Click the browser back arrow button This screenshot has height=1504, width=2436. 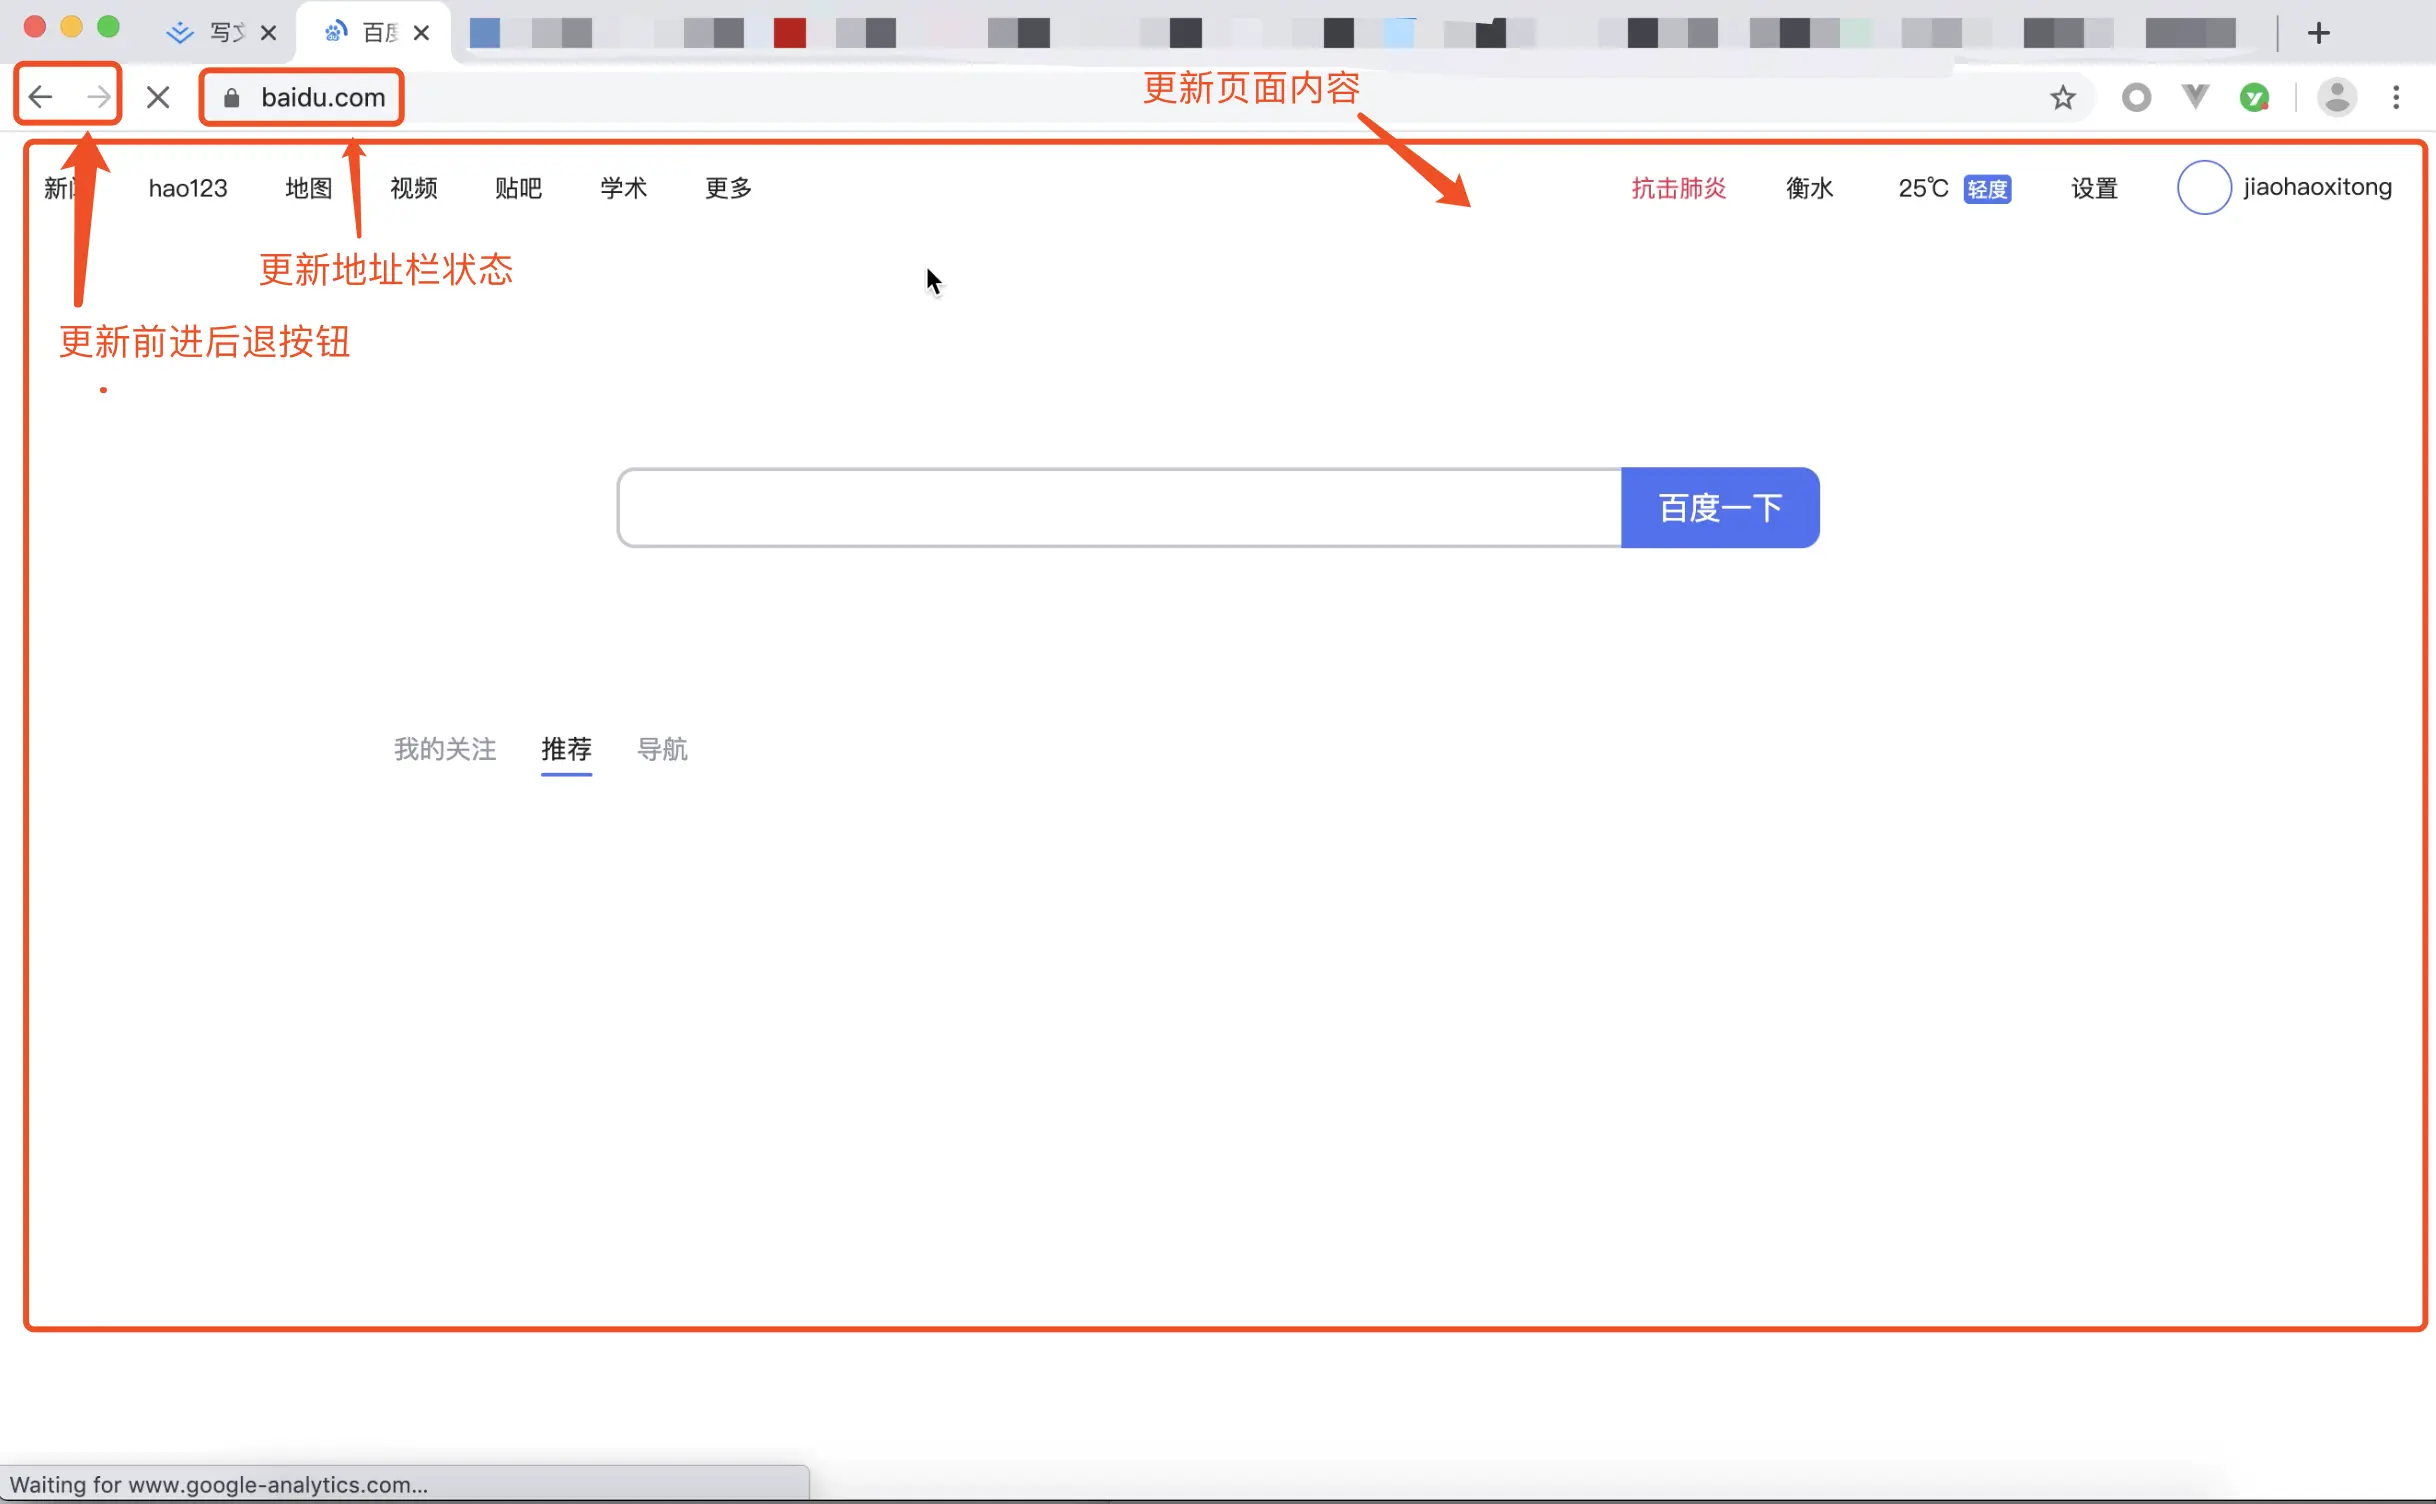40,97
